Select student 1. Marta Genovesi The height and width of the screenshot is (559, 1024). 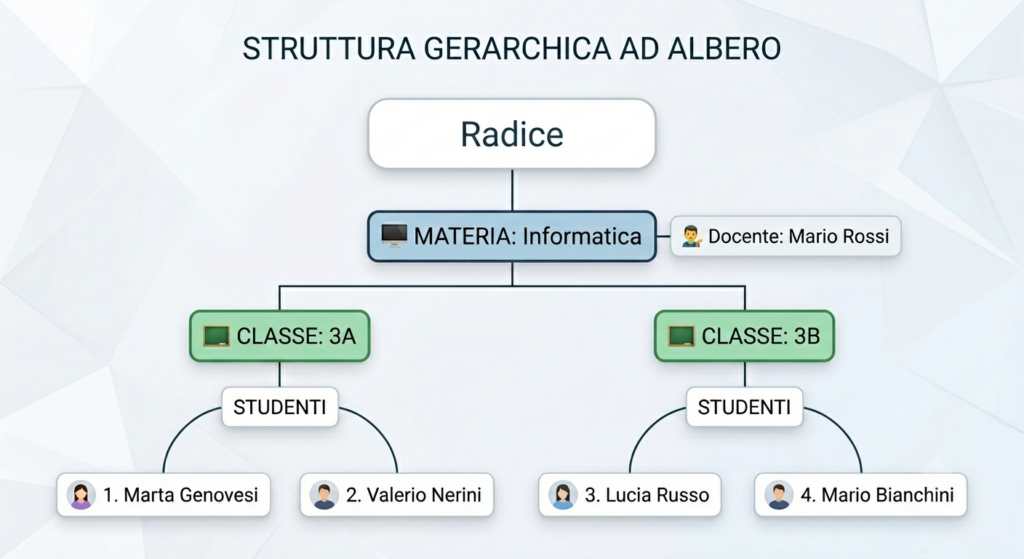163,495
